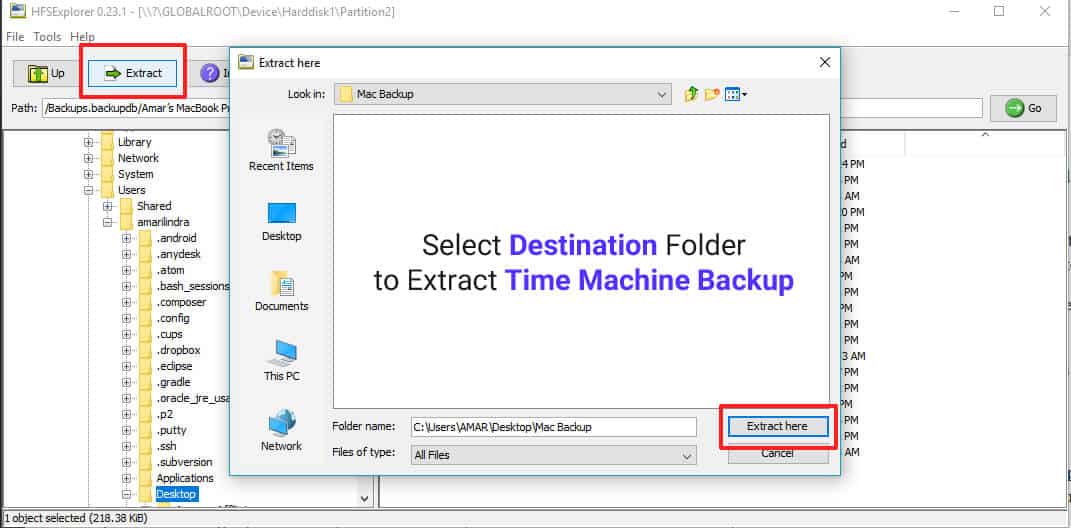Maximize the HFSExplorer window
Screen dimensions: 1071x528
tap(999, 11)
